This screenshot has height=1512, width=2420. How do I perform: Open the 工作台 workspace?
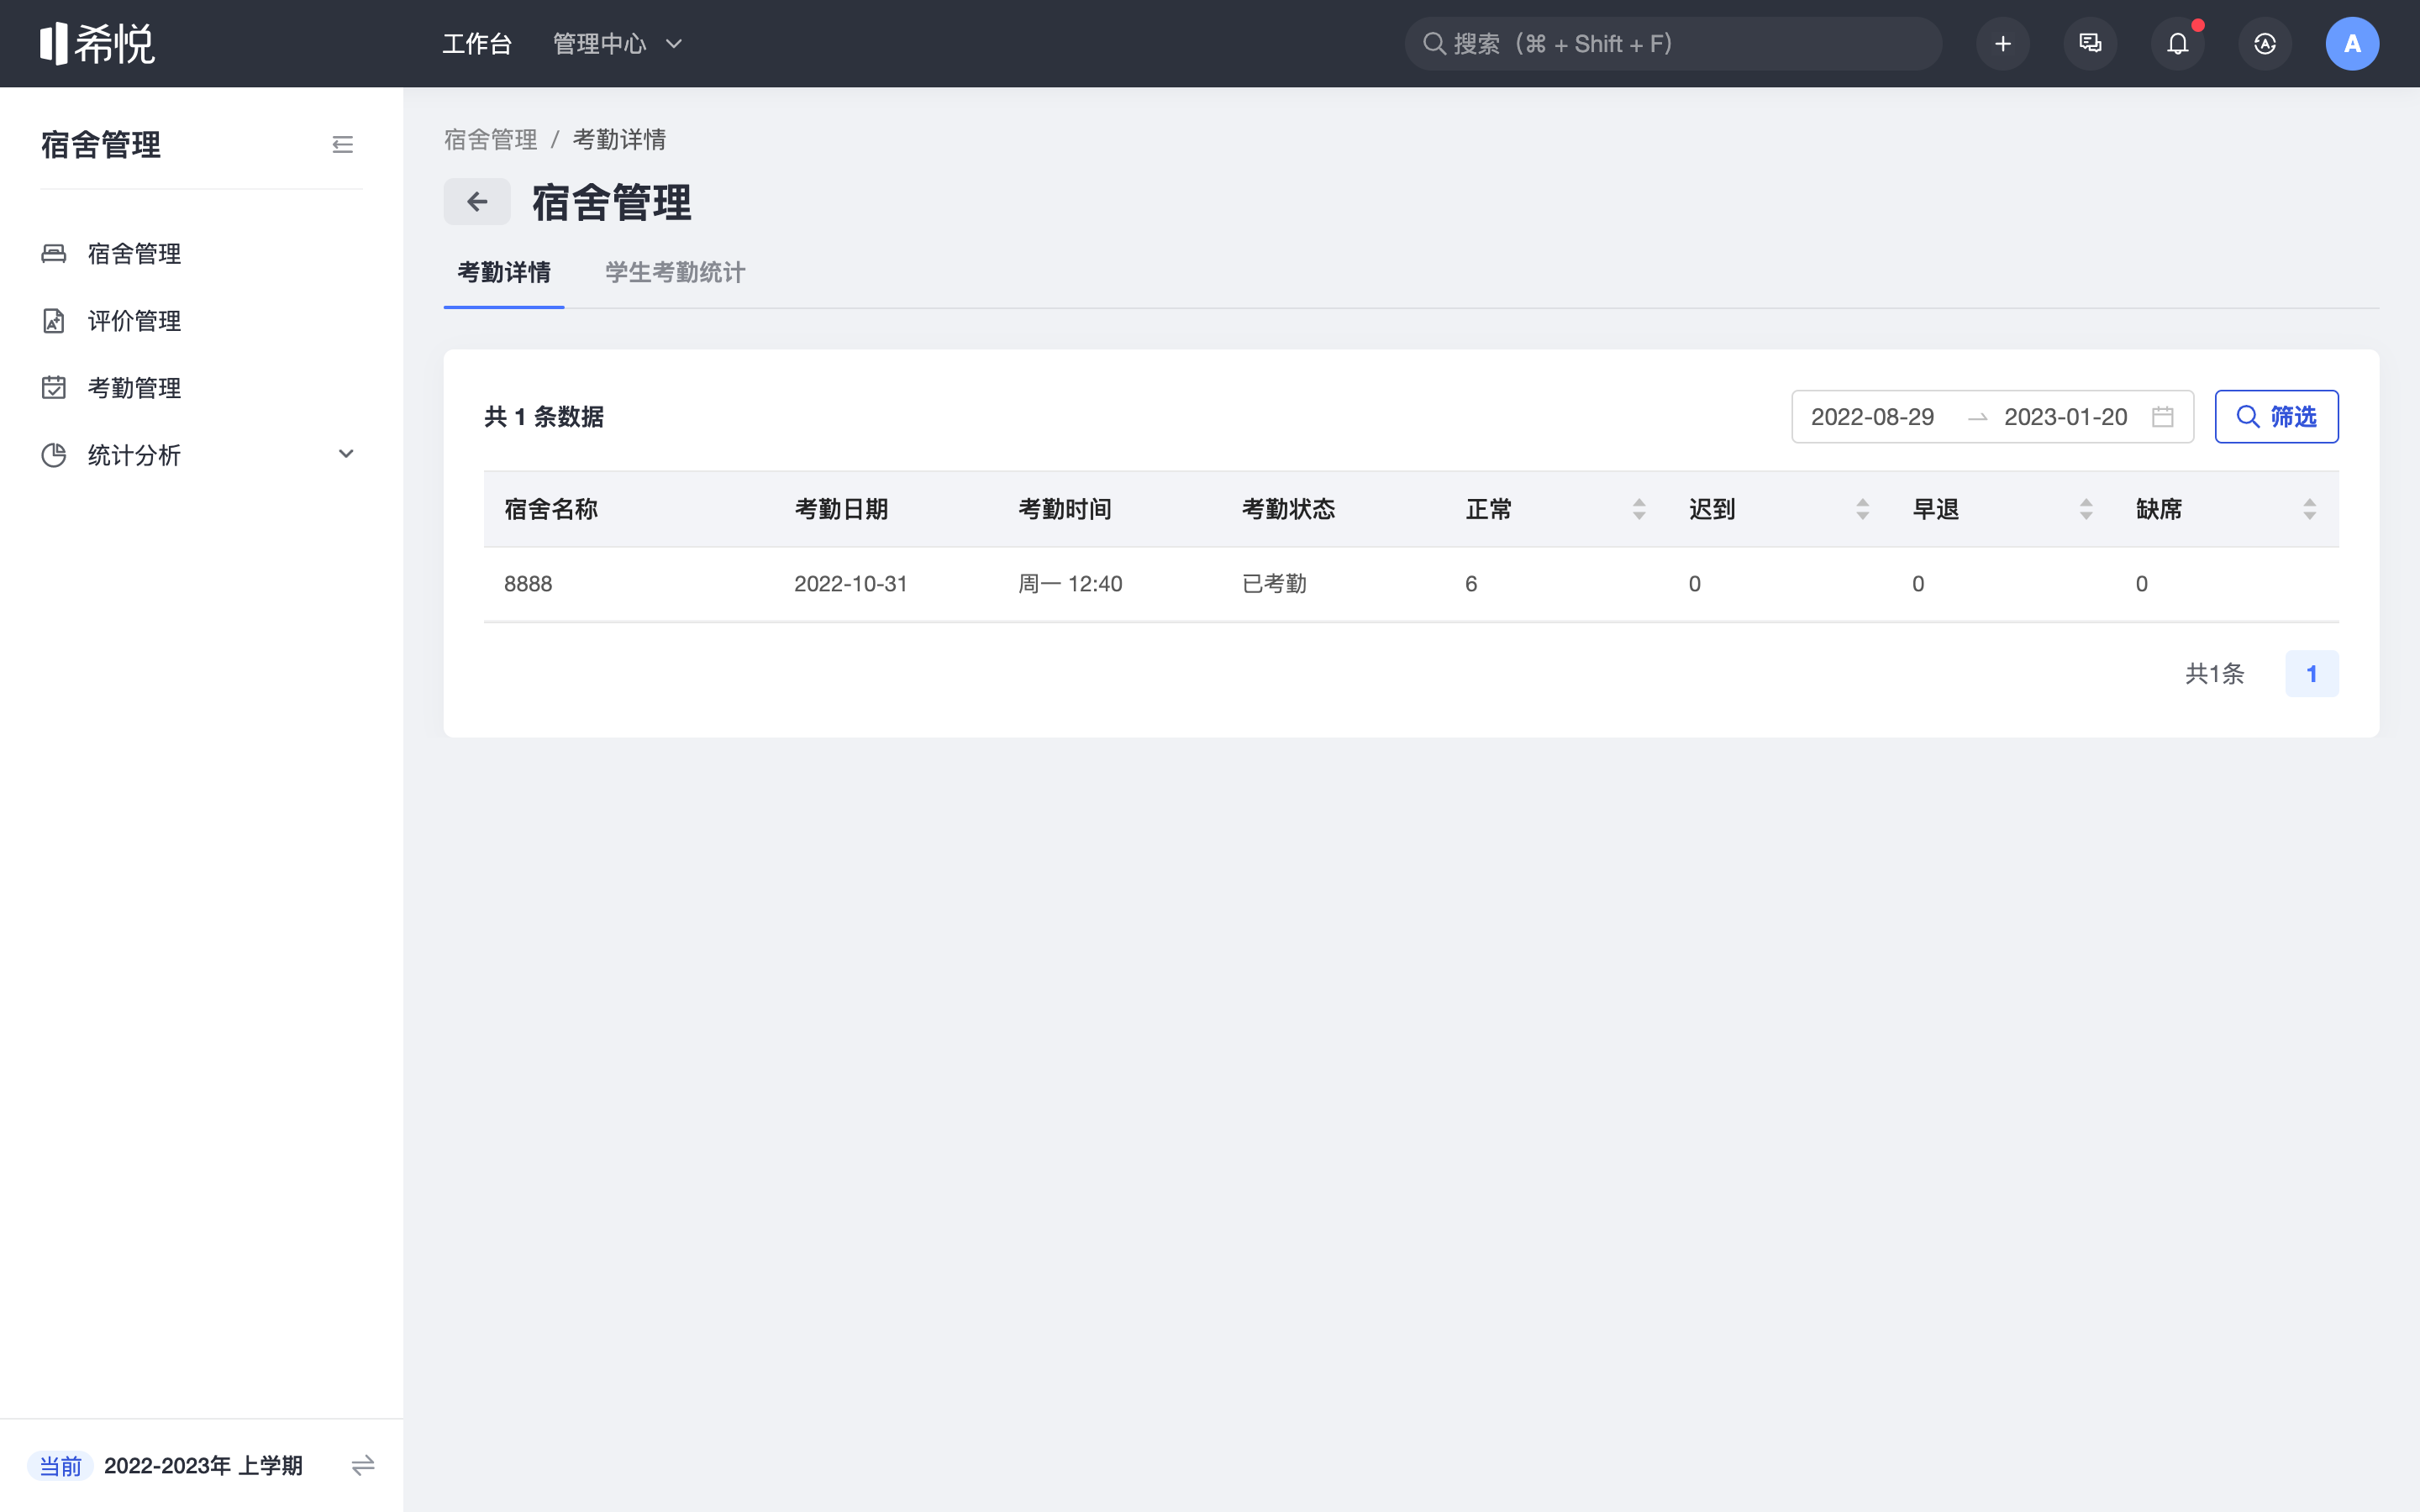coord(477,44)
